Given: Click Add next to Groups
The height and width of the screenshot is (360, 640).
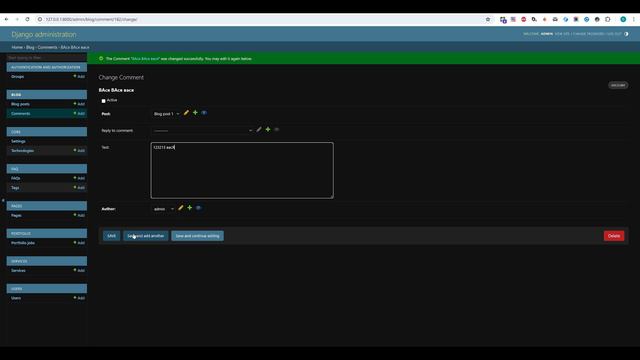Looking at the screenshot, I should point(79,76).
